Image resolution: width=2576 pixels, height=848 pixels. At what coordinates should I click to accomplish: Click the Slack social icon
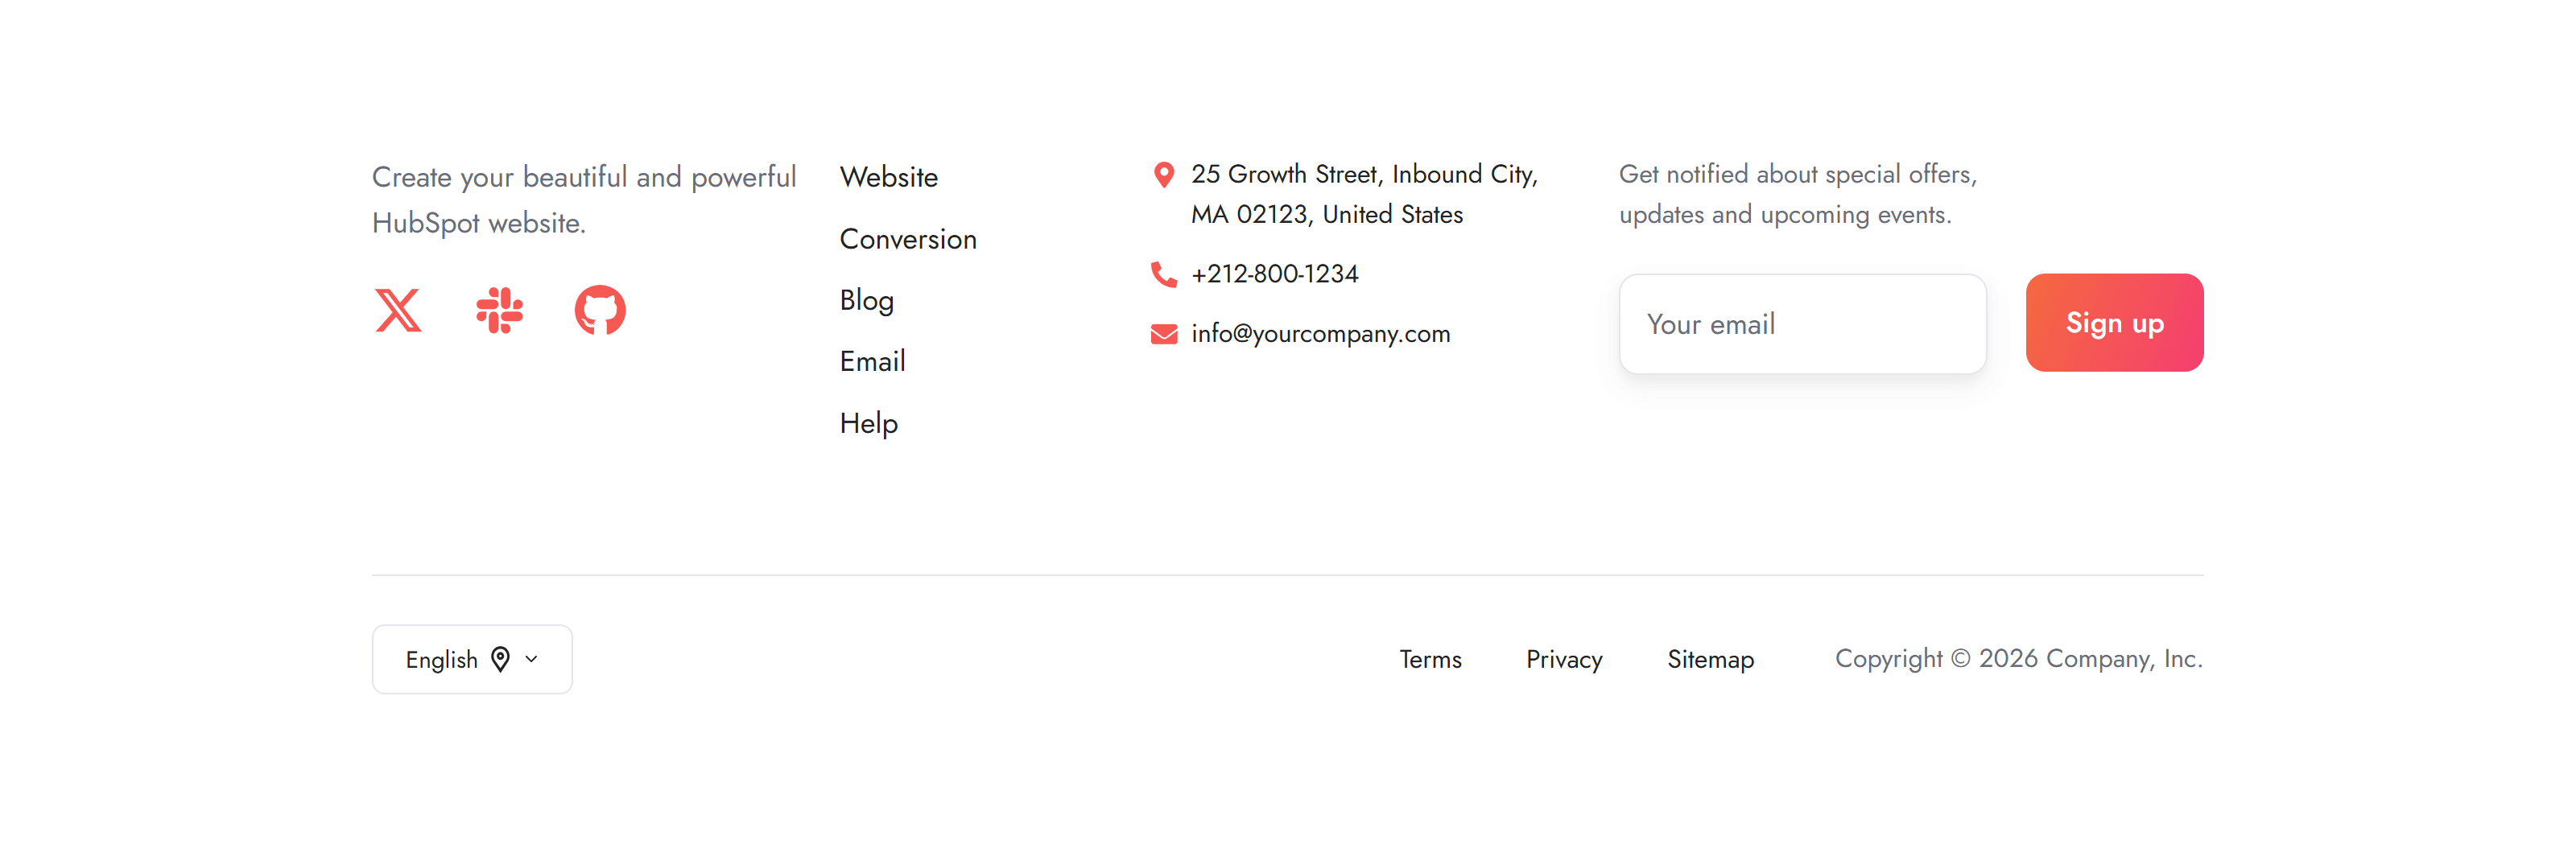tap(499, 310)
